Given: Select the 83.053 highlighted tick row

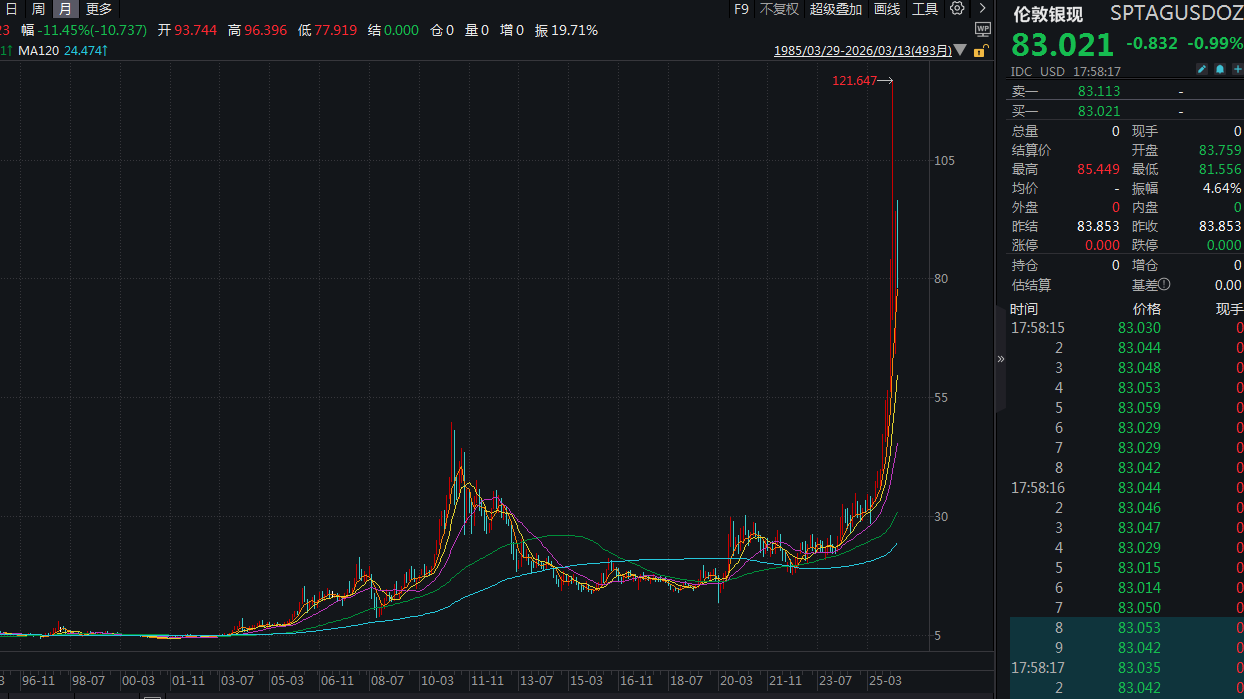Looking at the screenshot, I should click(x=1139, y=628).
